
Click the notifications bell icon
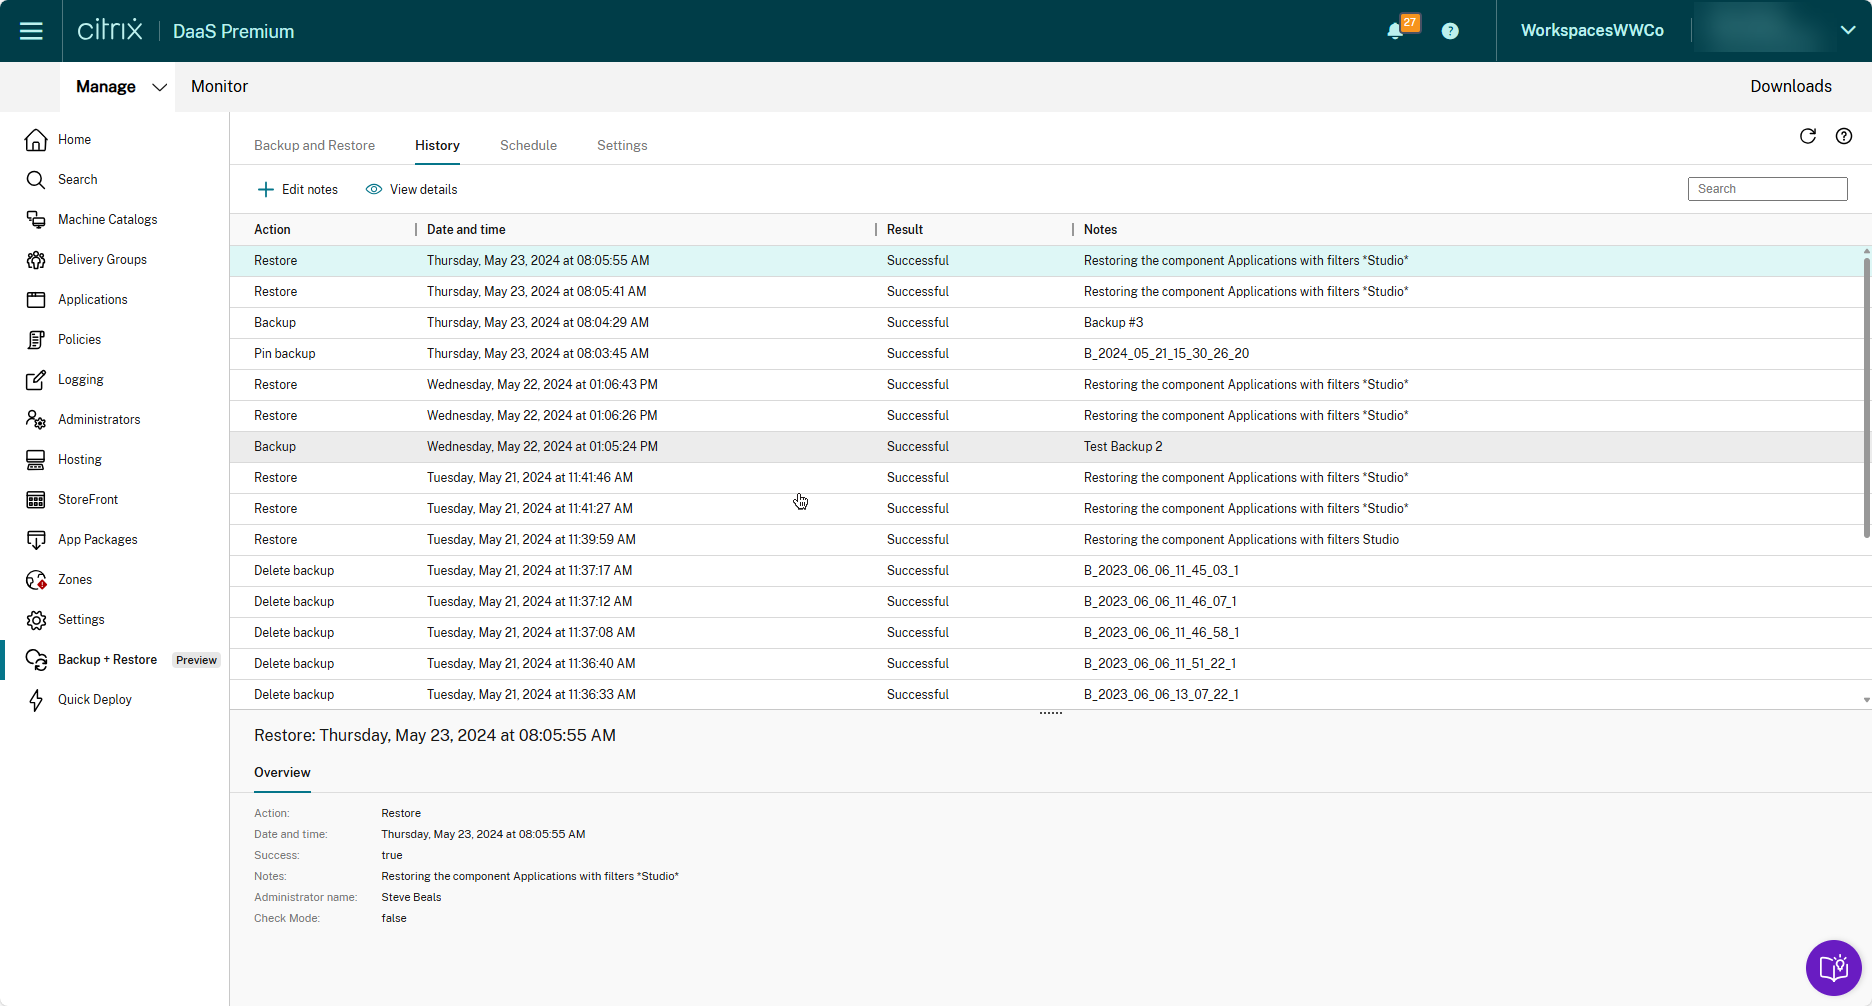(1395, 31)
